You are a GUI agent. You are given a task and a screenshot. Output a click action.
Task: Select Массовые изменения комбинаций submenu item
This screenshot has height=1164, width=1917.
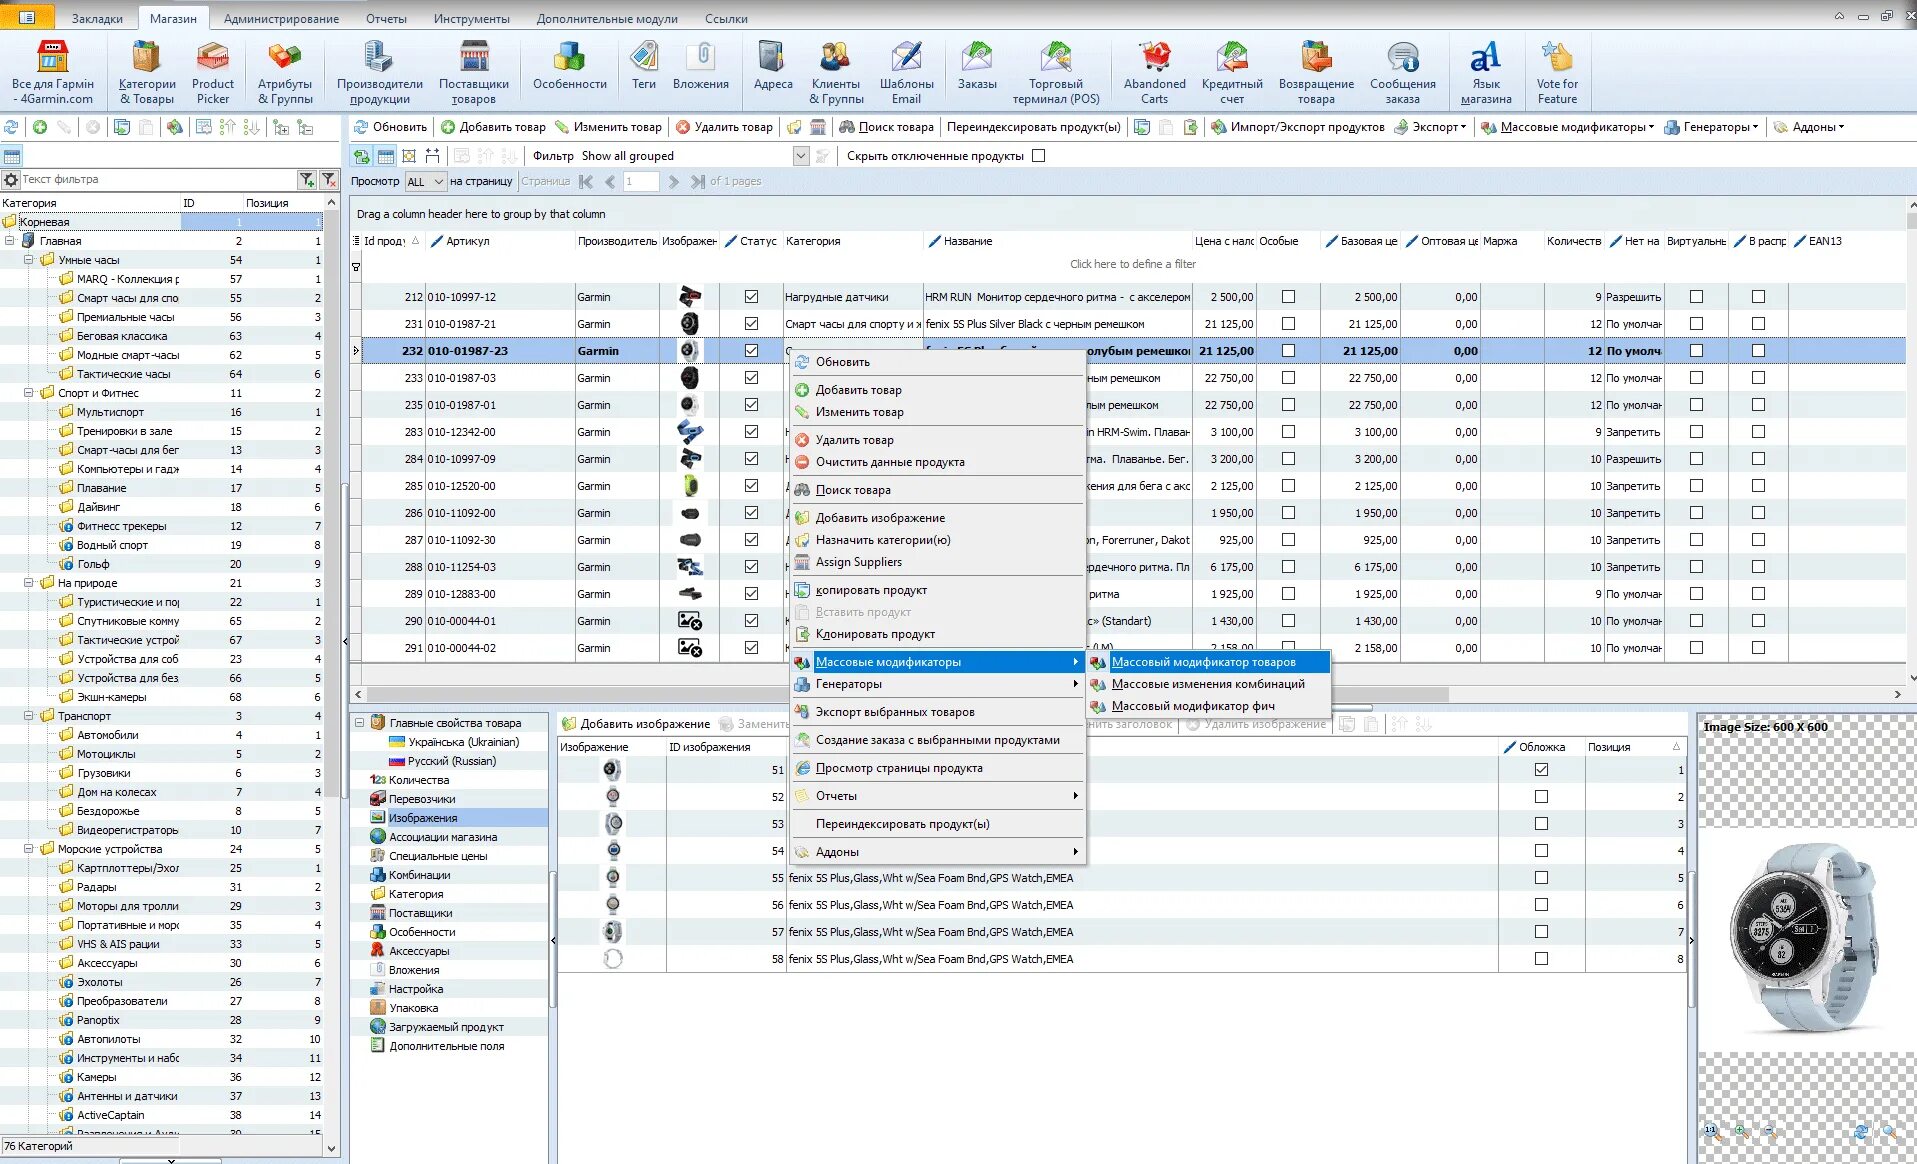pos(1208,684)
